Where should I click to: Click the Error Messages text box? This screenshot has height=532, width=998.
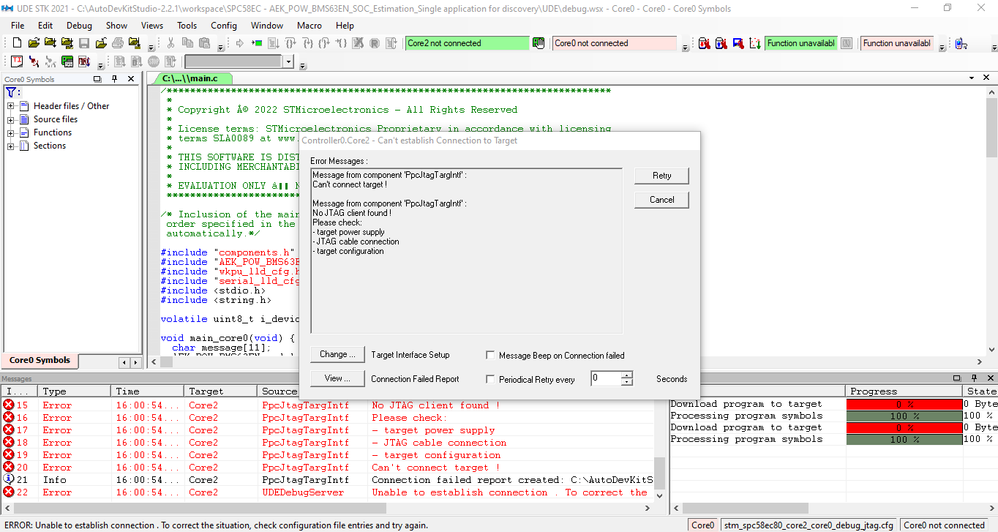[467, 251]
